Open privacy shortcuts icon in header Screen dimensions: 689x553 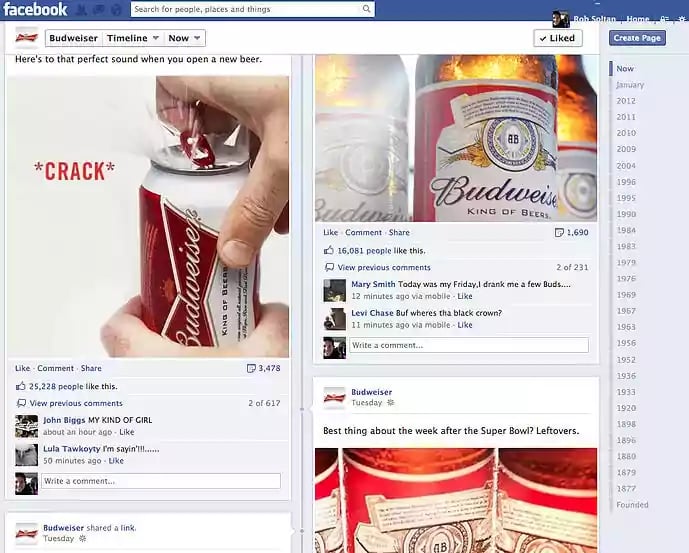point(664,19)
